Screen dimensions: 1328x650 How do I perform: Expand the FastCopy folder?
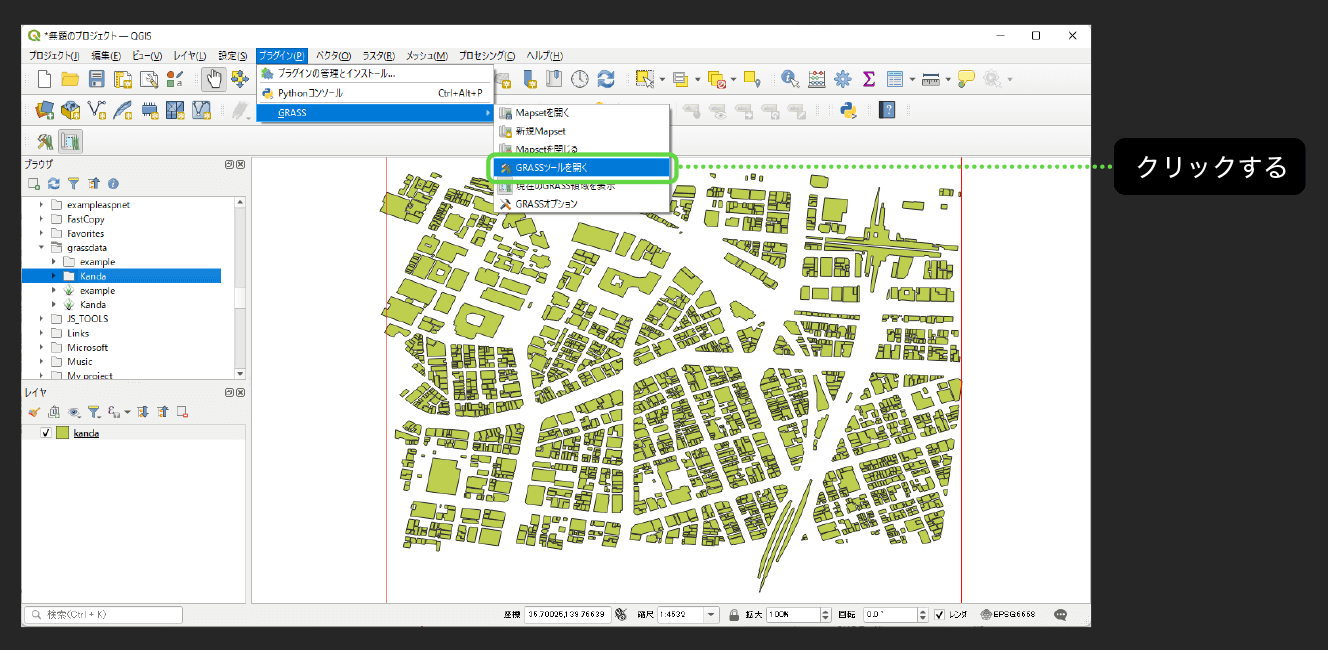point(42,219)
